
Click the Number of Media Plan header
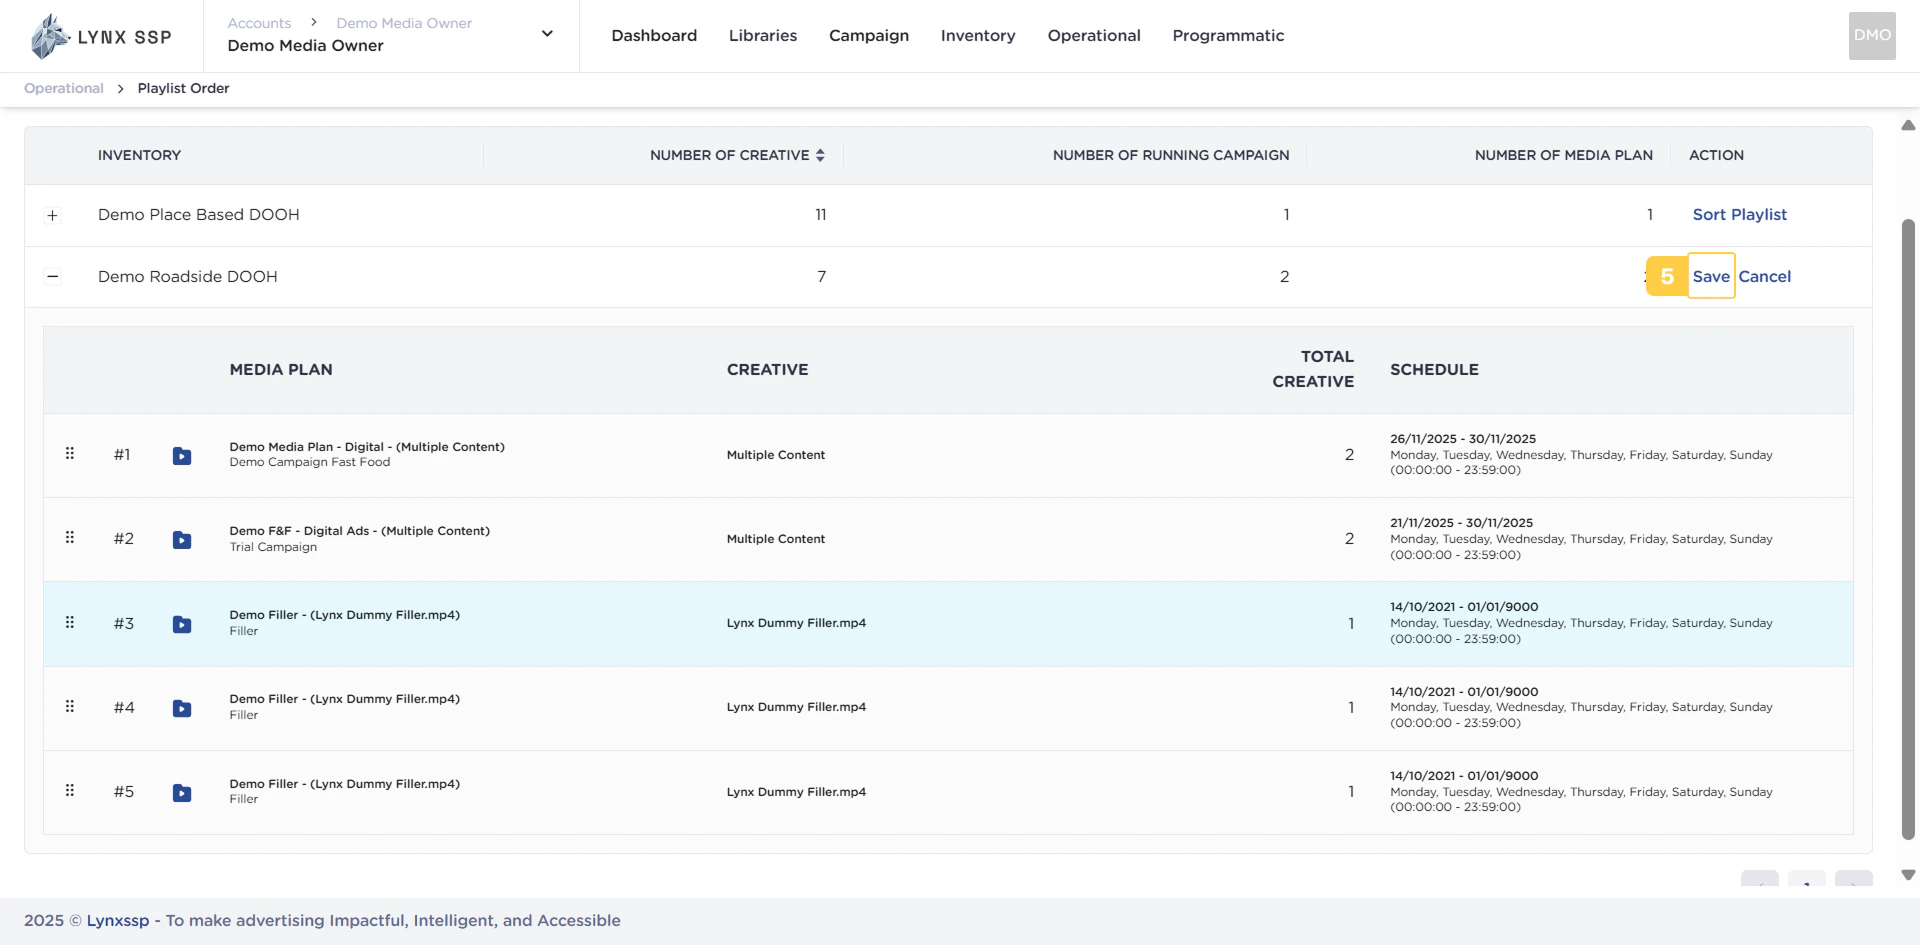click(x=1564, y=155)
